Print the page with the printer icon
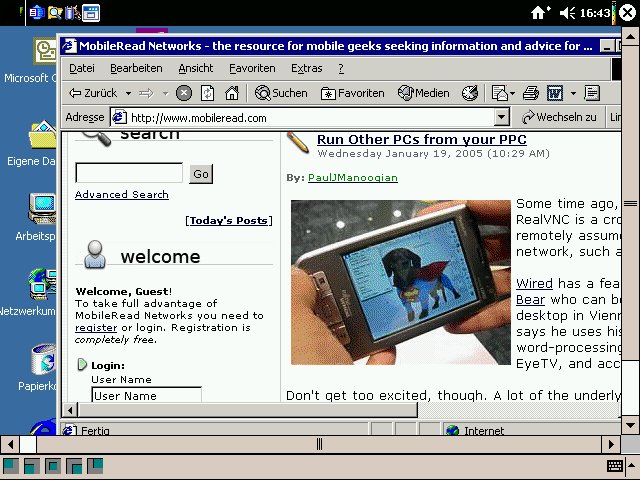 531,93
